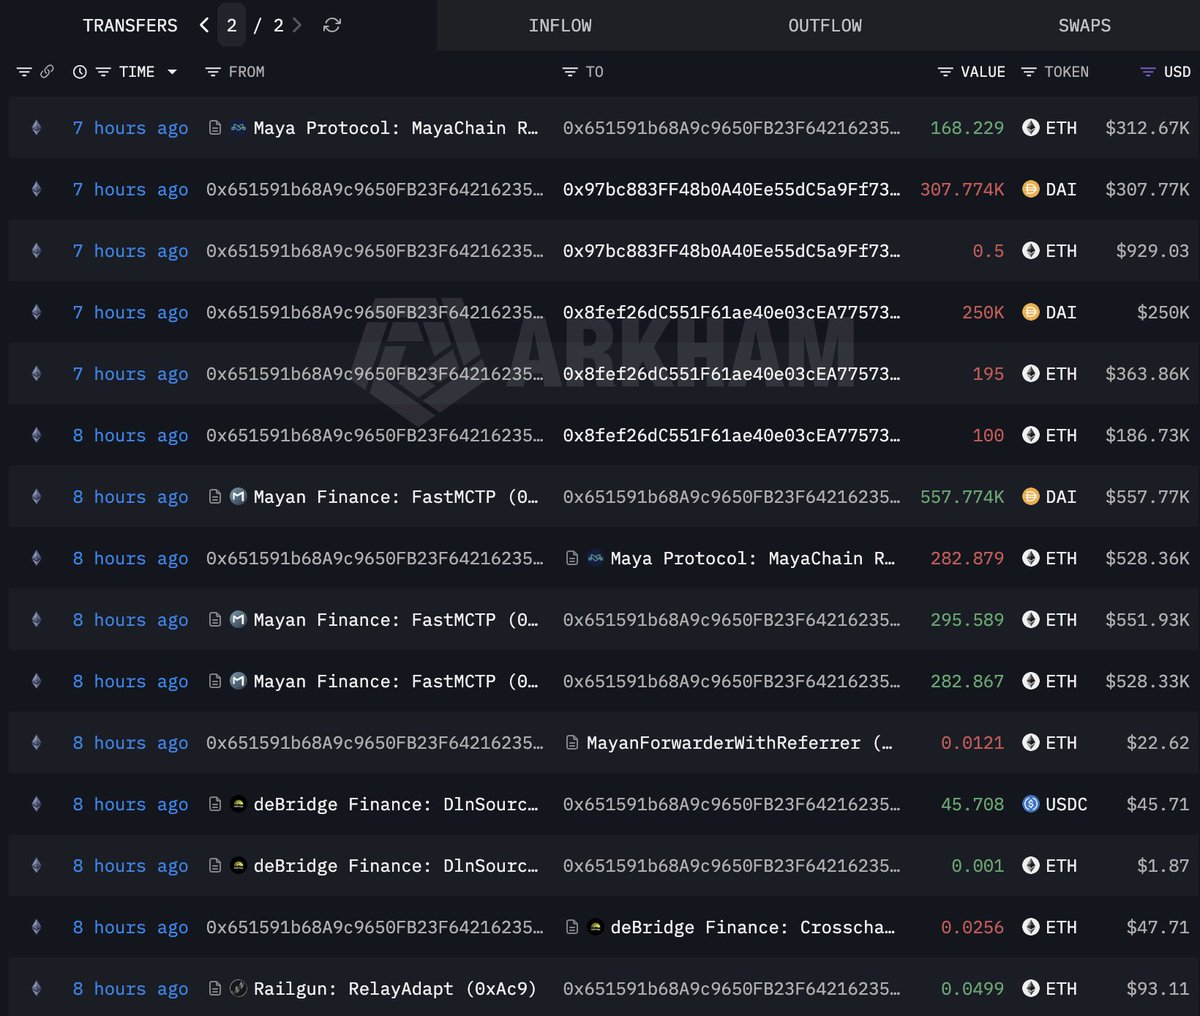Image resolution: width=1200 pixels, height=1016 pixels.
Task: Go to previous transfers page arrow
Action: (x=204, y=25)
